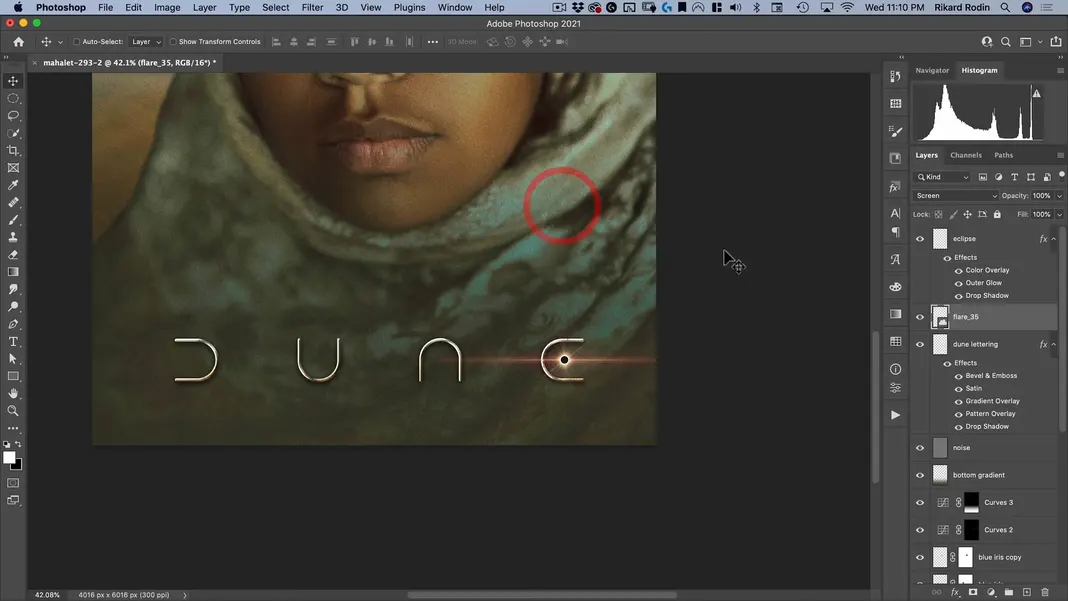Viewport: 1068px width, 601px height.
Task: Select the Eraser tool
Action: click(x=13, y=255)
